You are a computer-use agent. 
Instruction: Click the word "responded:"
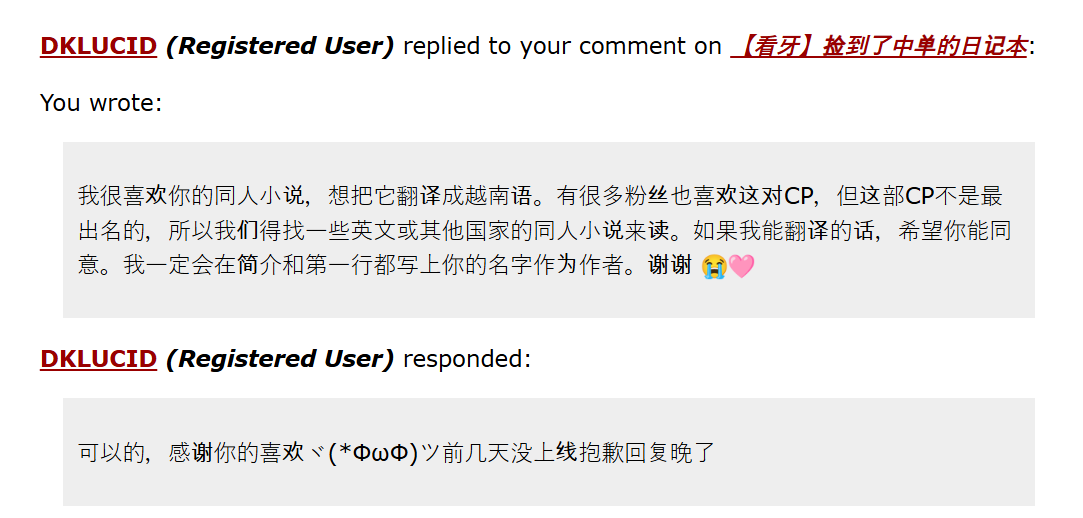tap(467, 359)
